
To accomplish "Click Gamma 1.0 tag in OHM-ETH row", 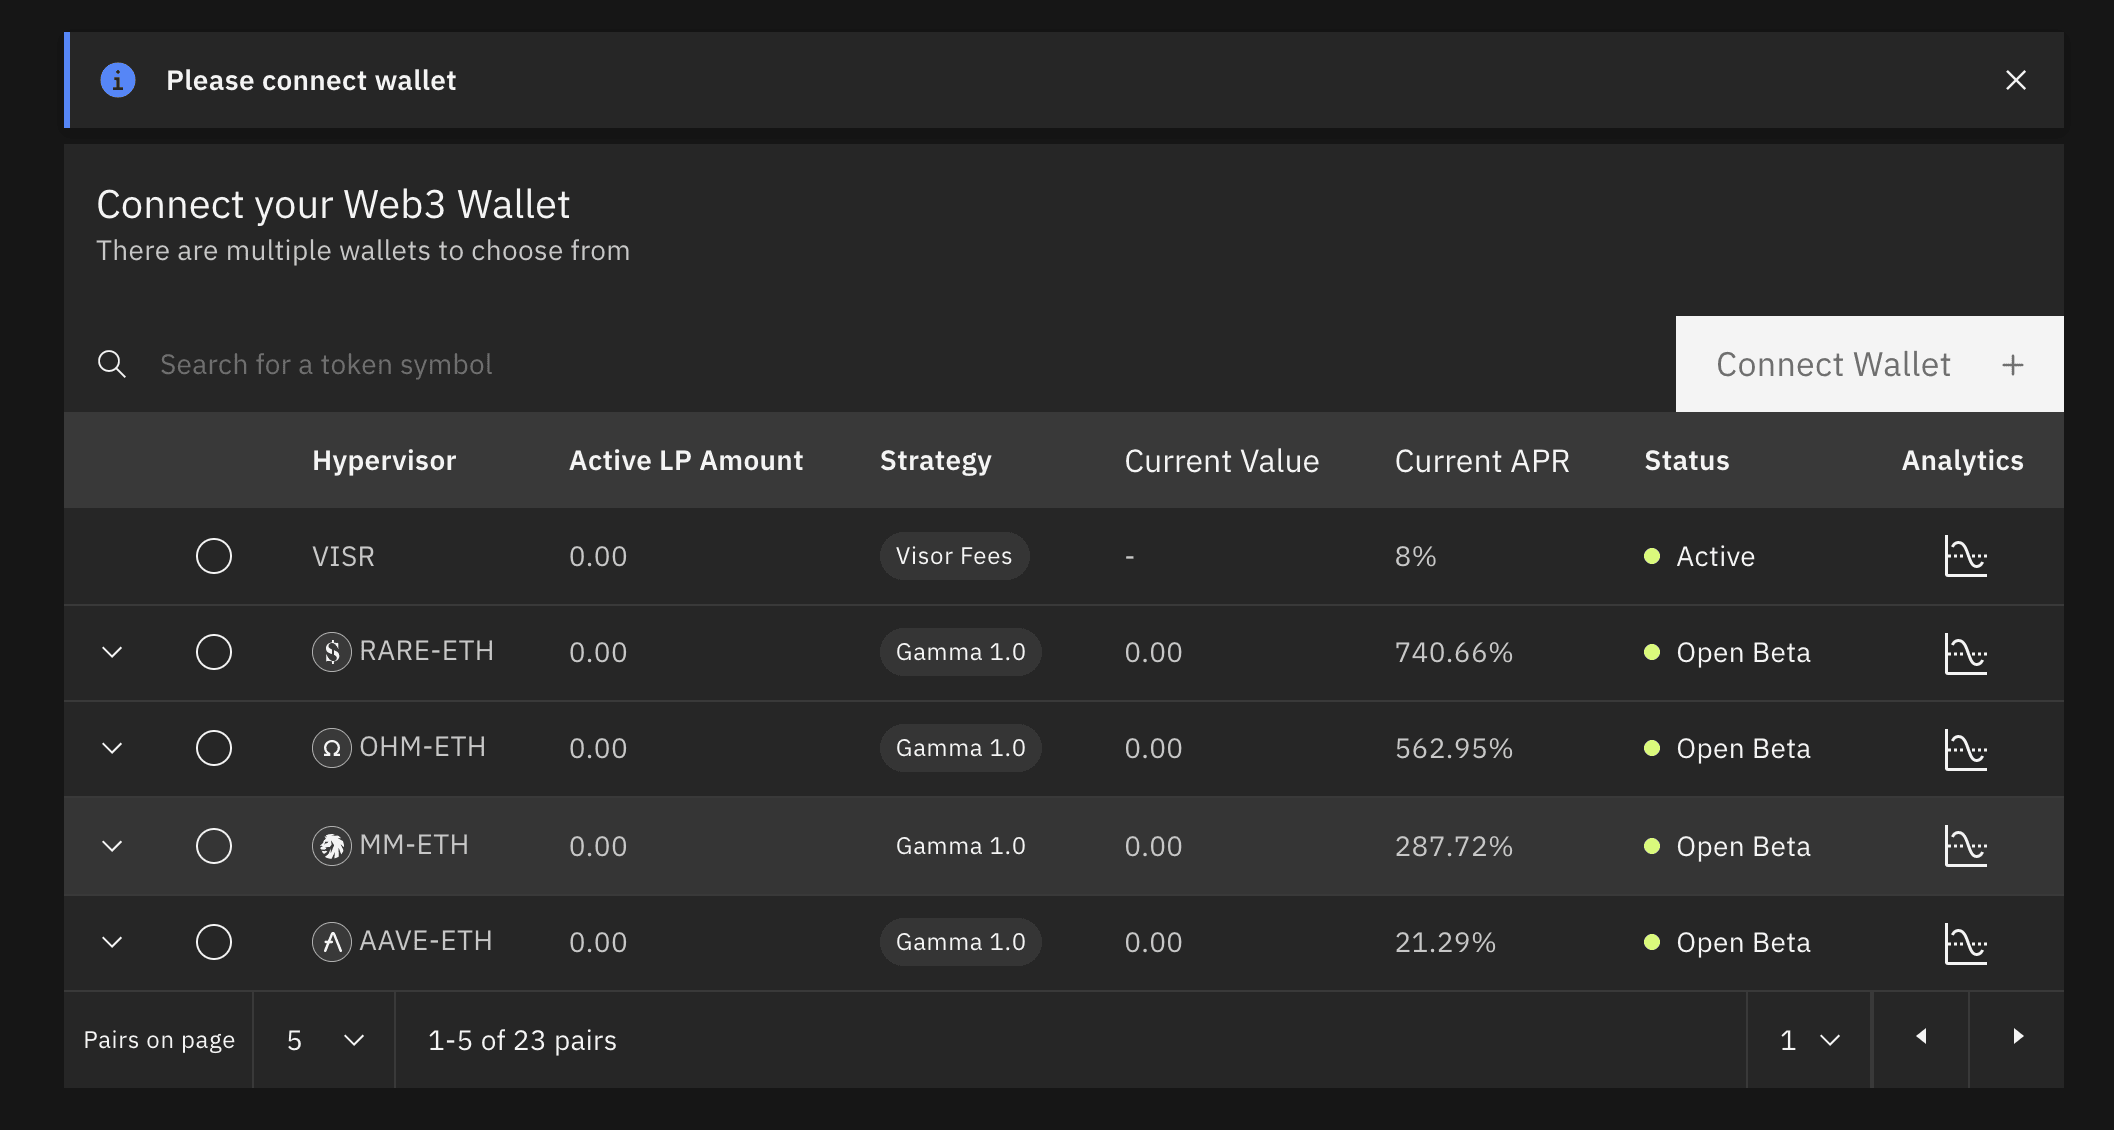I will (x=960, y=748).
